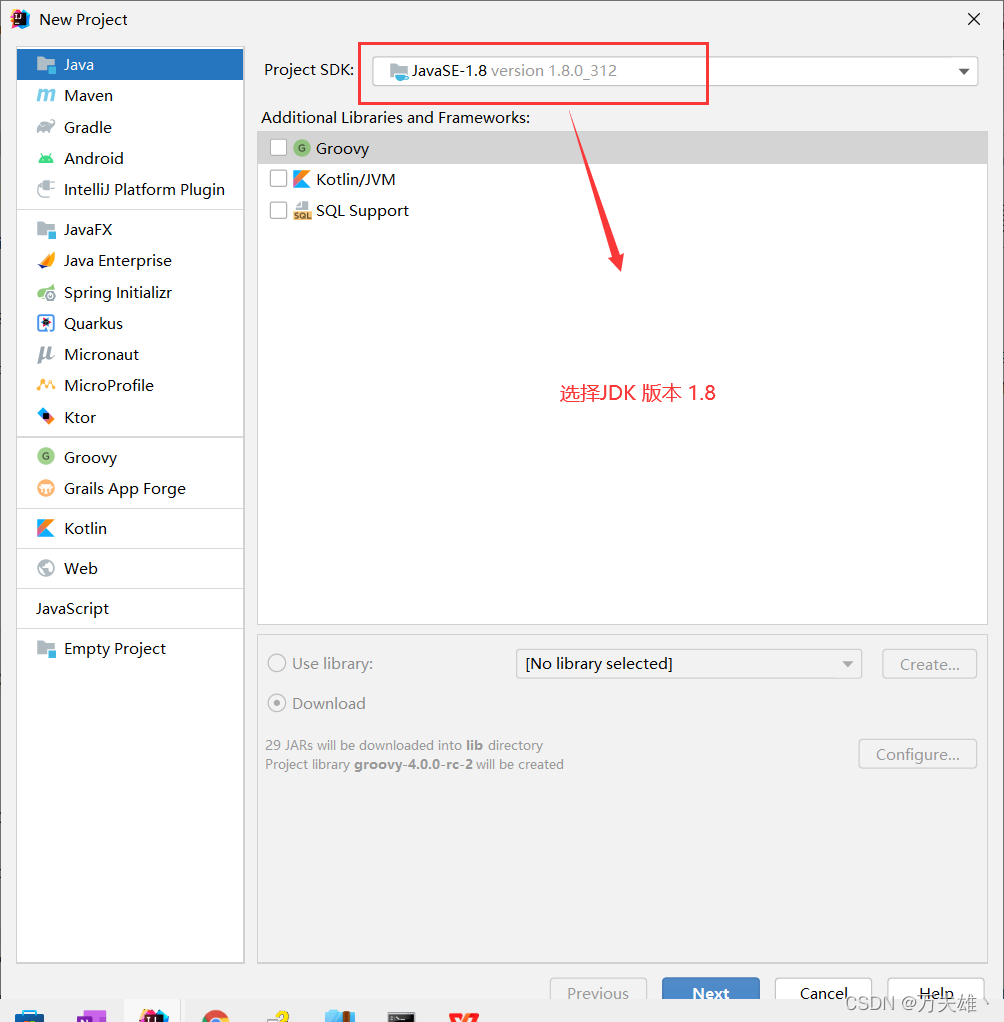Select Ktor label in list
1004x1022 pixels.
point(80,417)
